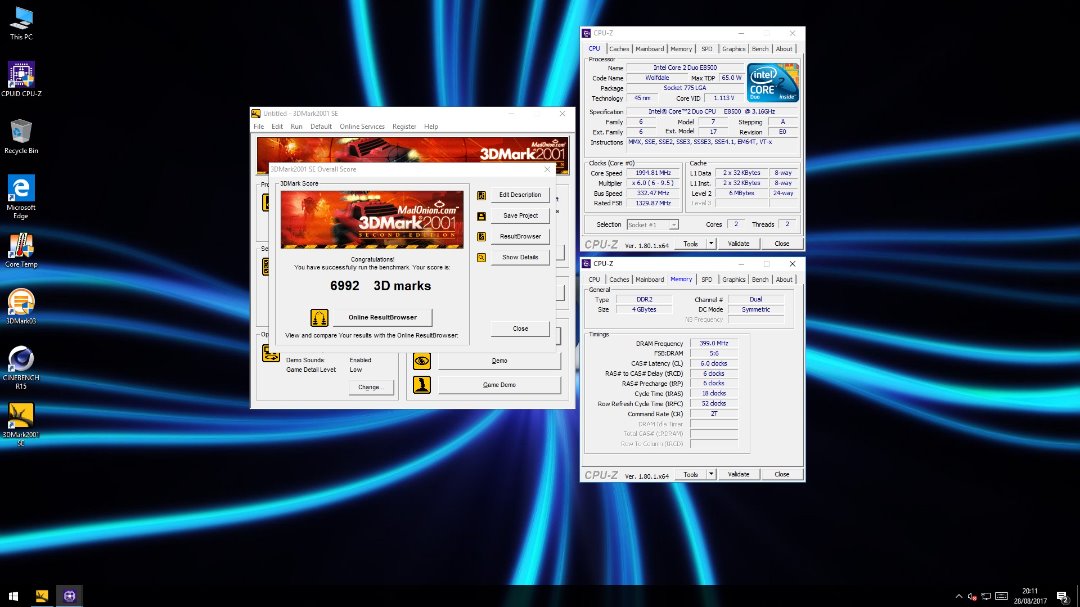Screen dimensions: 1080x607
Task: Click the "DDR2" memory type value
Action: pyautogui.click(x=644, y=300)
